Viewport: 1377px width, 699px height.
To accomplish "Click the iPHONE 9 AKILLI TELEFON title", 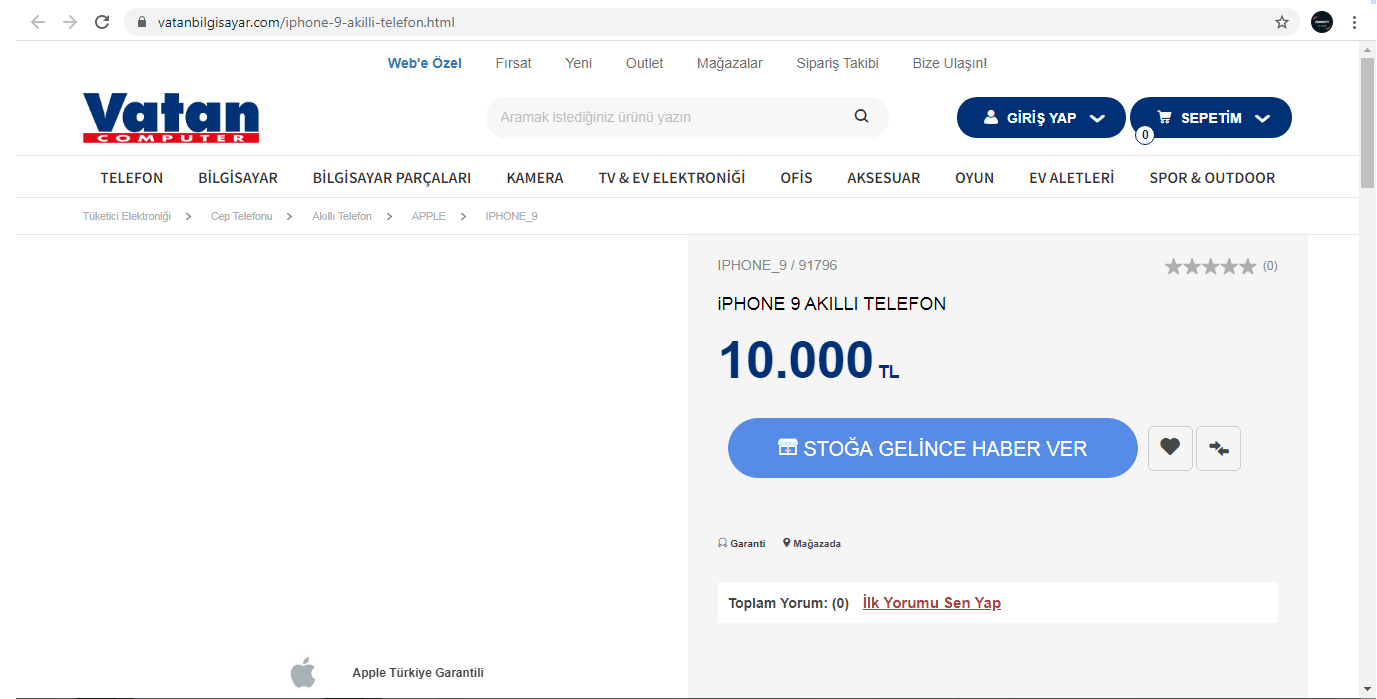I will (832, 304).
